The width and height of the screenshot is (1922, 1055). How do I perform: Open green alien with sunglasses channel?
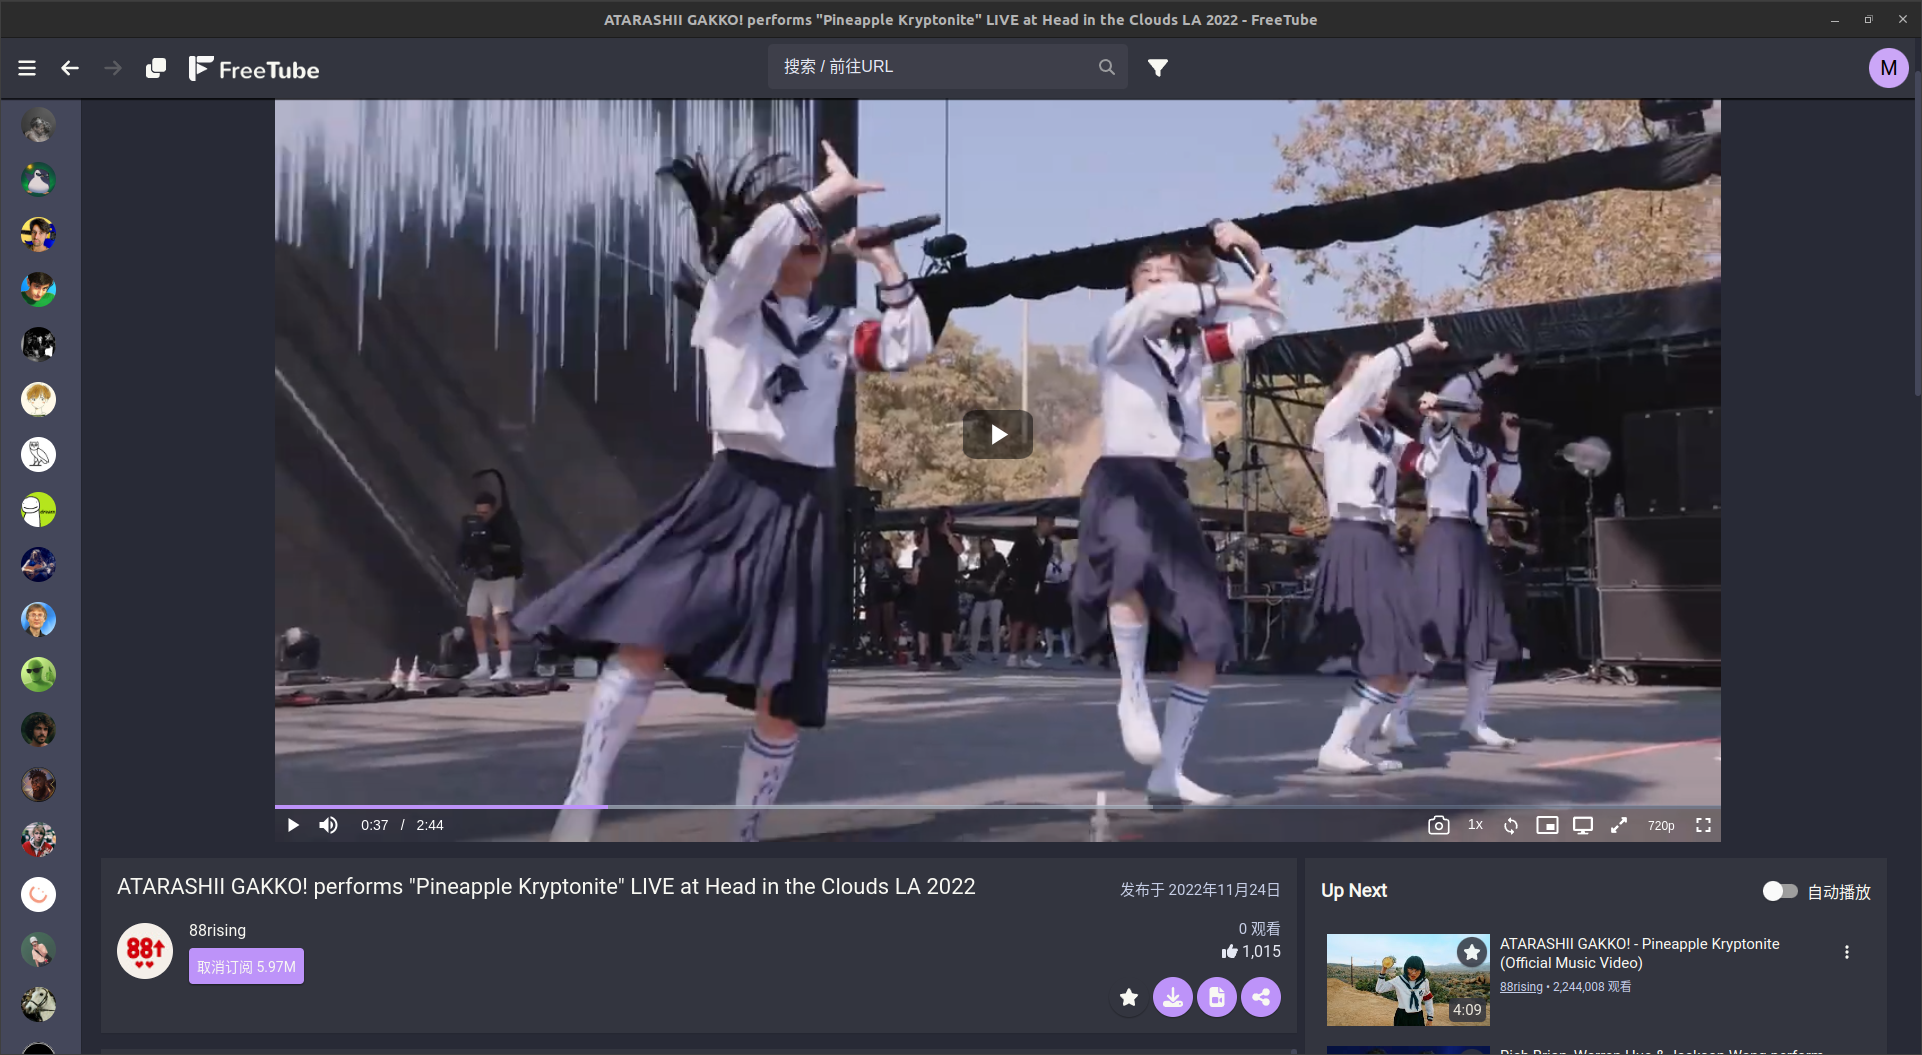click(x=38, y=675)
